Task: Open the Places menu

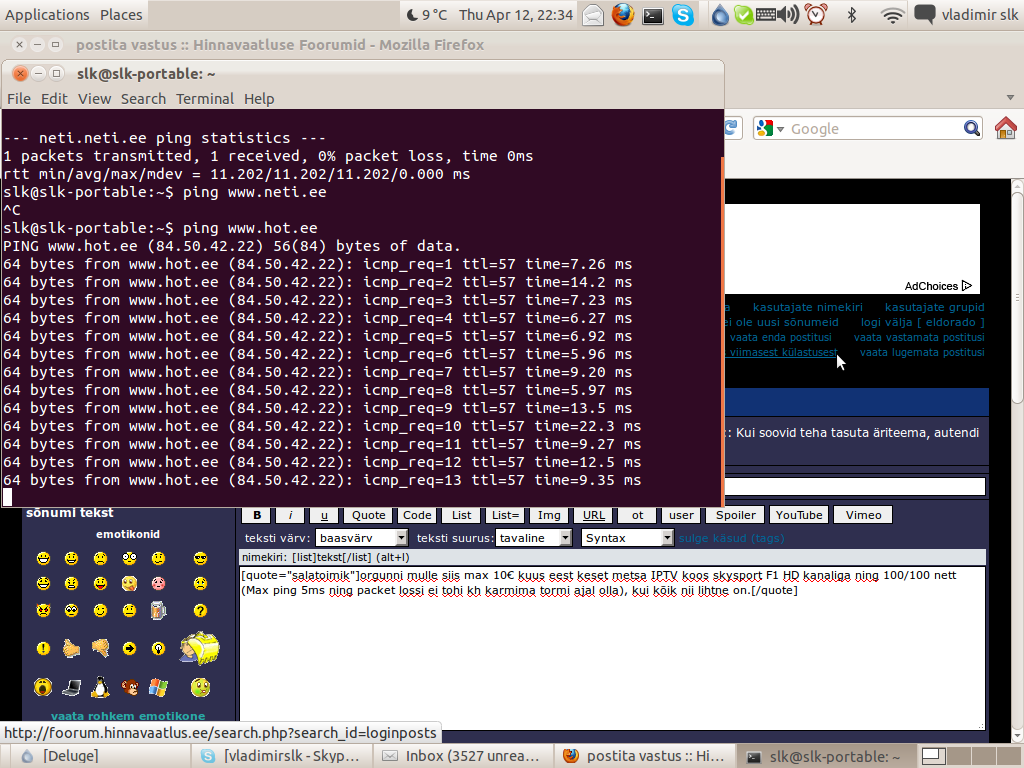Action: (121, 14)
